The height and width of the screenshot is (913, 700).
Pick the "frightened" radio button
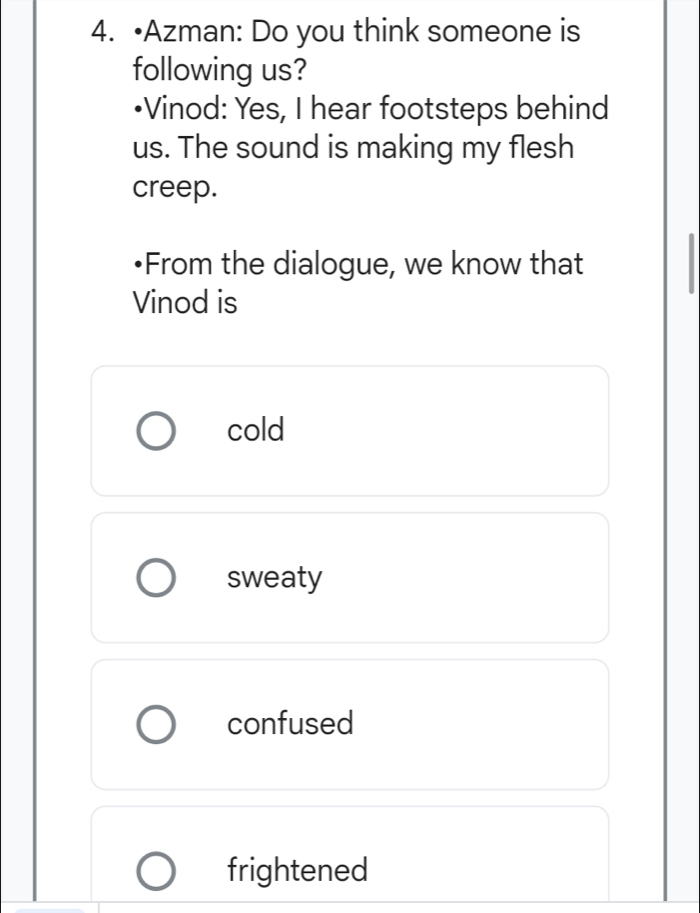click(x=155, y=870)
